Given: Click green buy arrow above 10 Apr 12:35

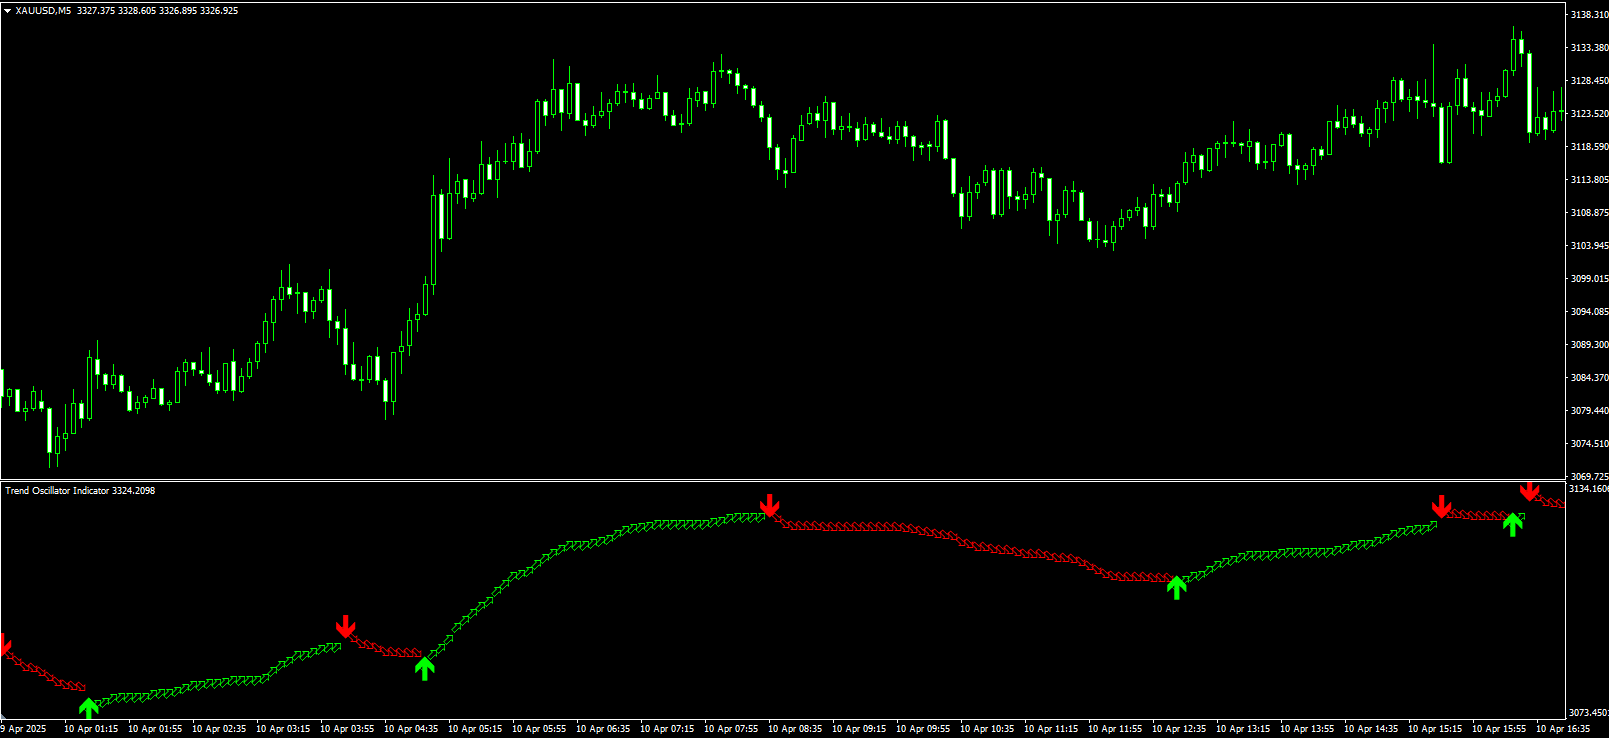Looking at the screenshot, I should [1177, 587].
